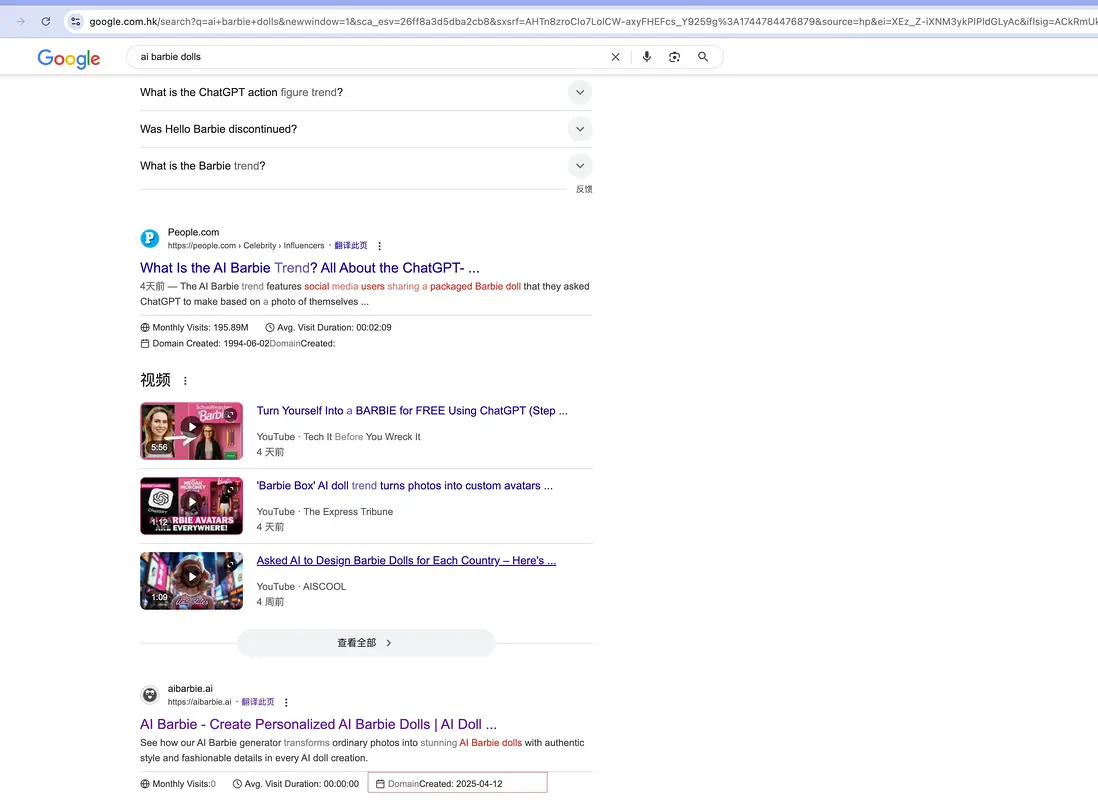Click 'YouTube · AISCOOL' source text

301,587
